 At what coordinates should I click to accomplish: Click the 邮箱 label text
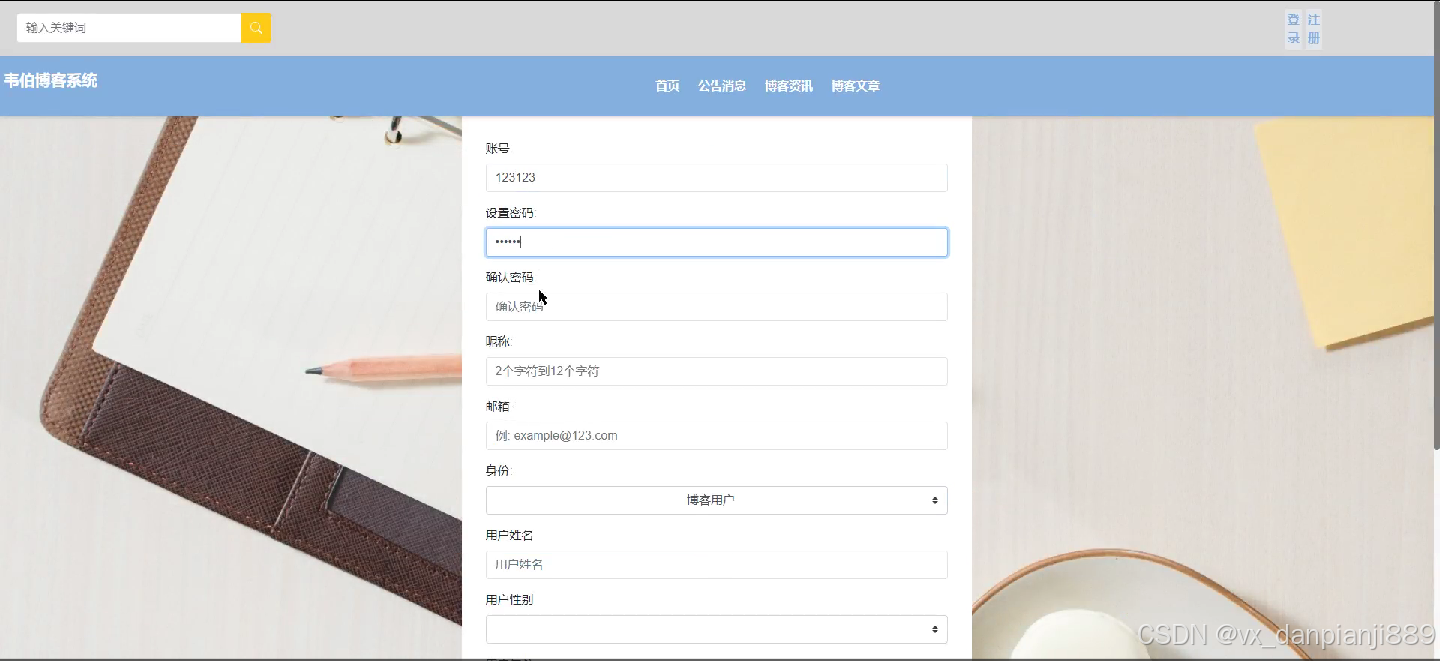(x=498, y=406)
